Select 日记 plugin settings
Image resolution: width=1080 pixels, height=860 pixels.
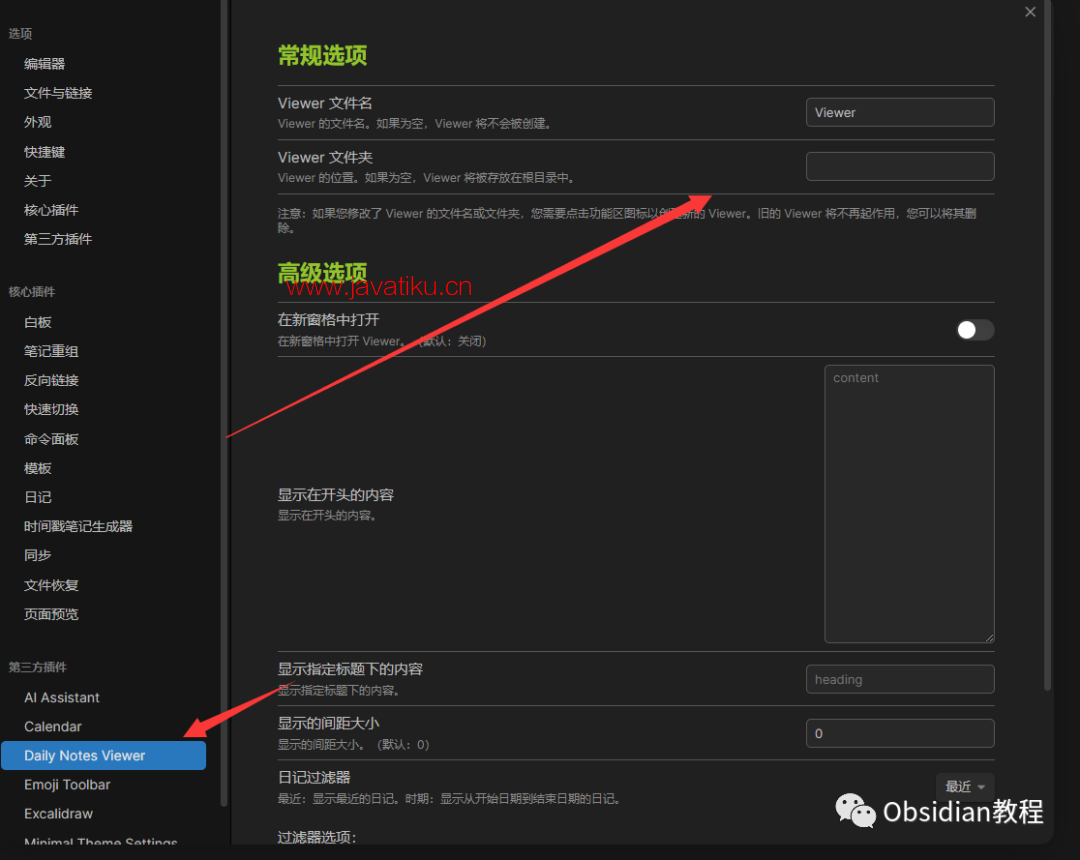(37, 497)
